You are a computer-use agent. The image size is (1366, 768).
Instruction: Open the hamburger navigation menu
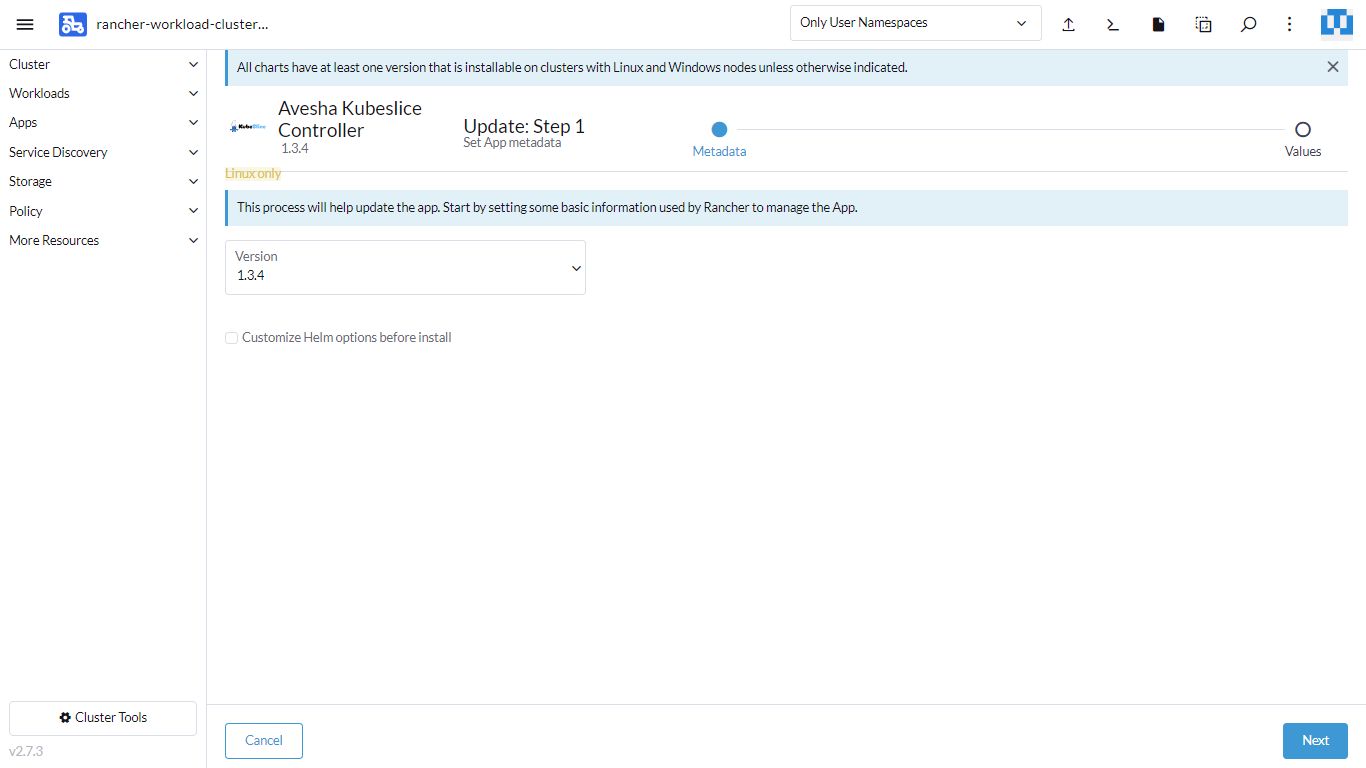click(x=25, y=24)
